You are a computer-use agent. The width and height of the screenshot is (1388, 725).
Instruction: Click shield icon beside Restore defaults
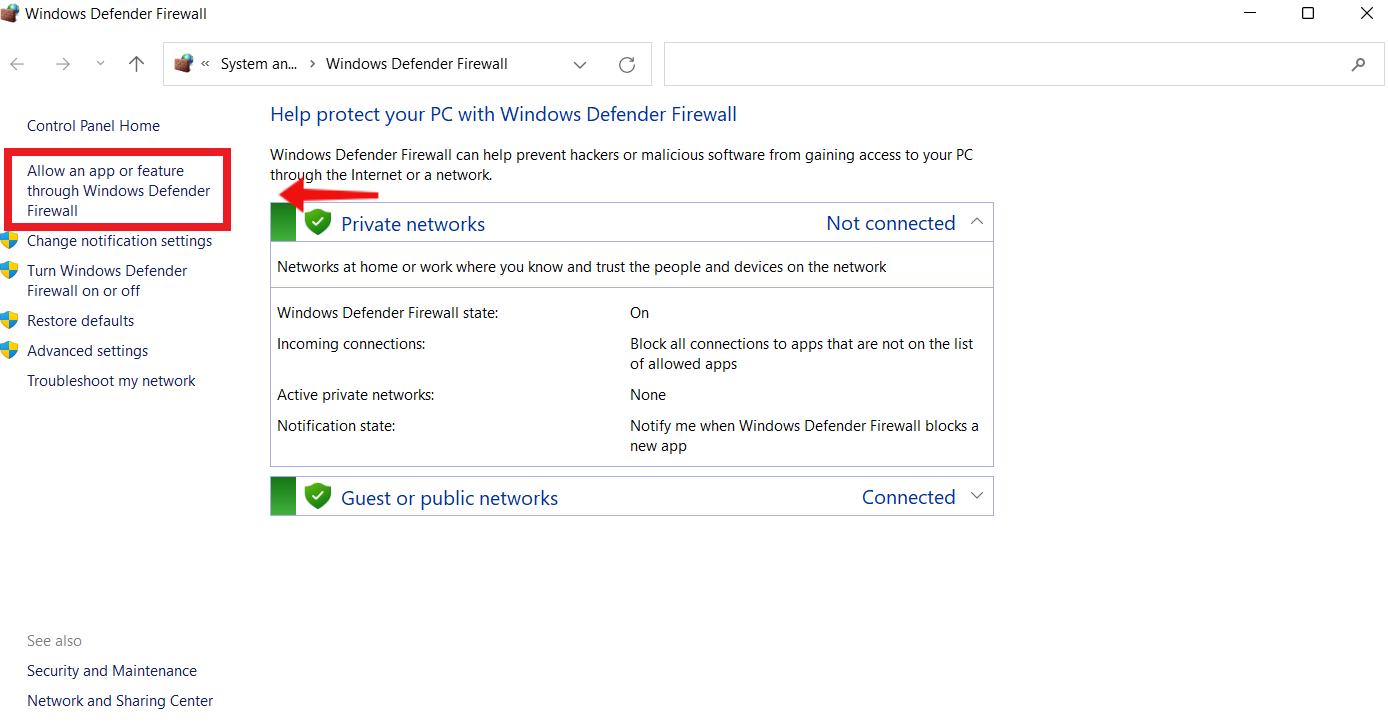coord(9,320)
